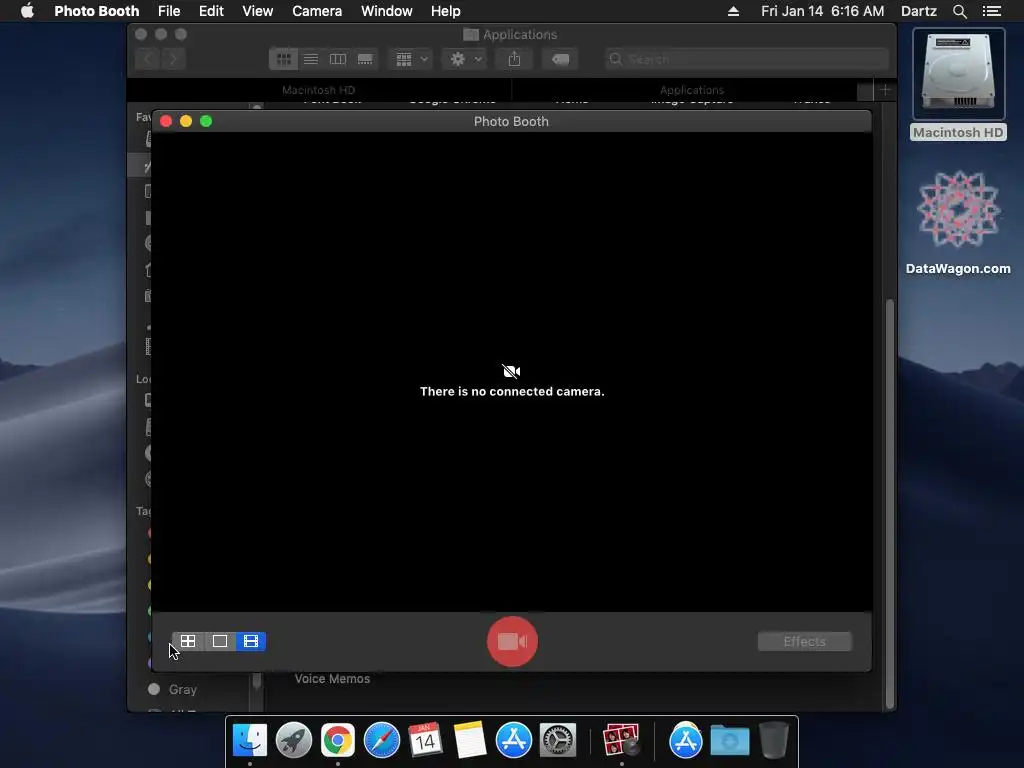Screen dimensions: 1024x768
Task: Click the red record video button
Action: [x=513, y=641]
